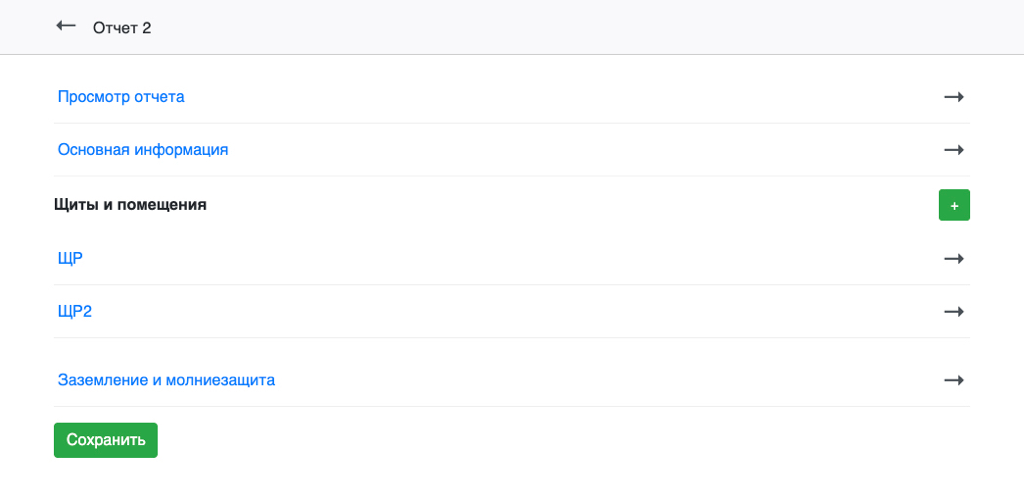The width and height of the screenshot is (1024, 500).
Task: View the report via Просмотр отчета arrow
Action: [953, 97]
